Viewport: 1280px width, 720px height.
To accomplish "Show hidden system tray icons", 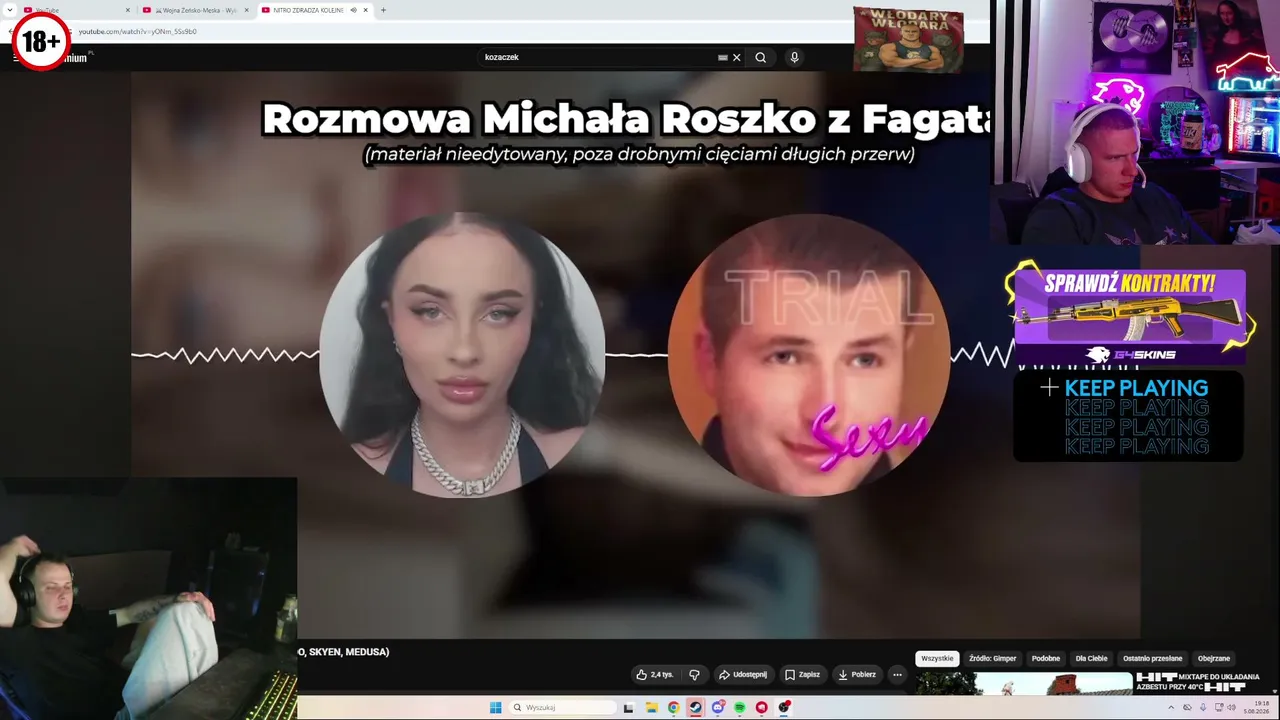I will click(x=1171, y=707).
